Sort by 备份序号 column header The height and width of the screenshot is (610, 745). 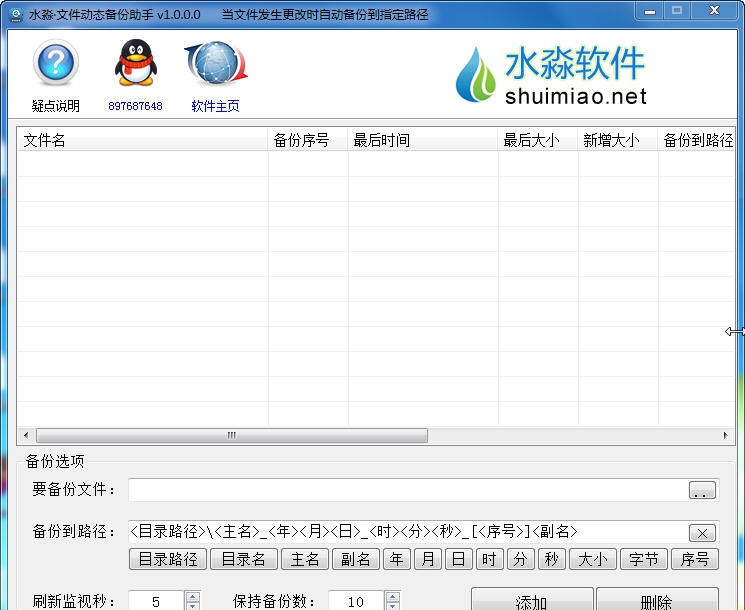[x=308, y=140]
